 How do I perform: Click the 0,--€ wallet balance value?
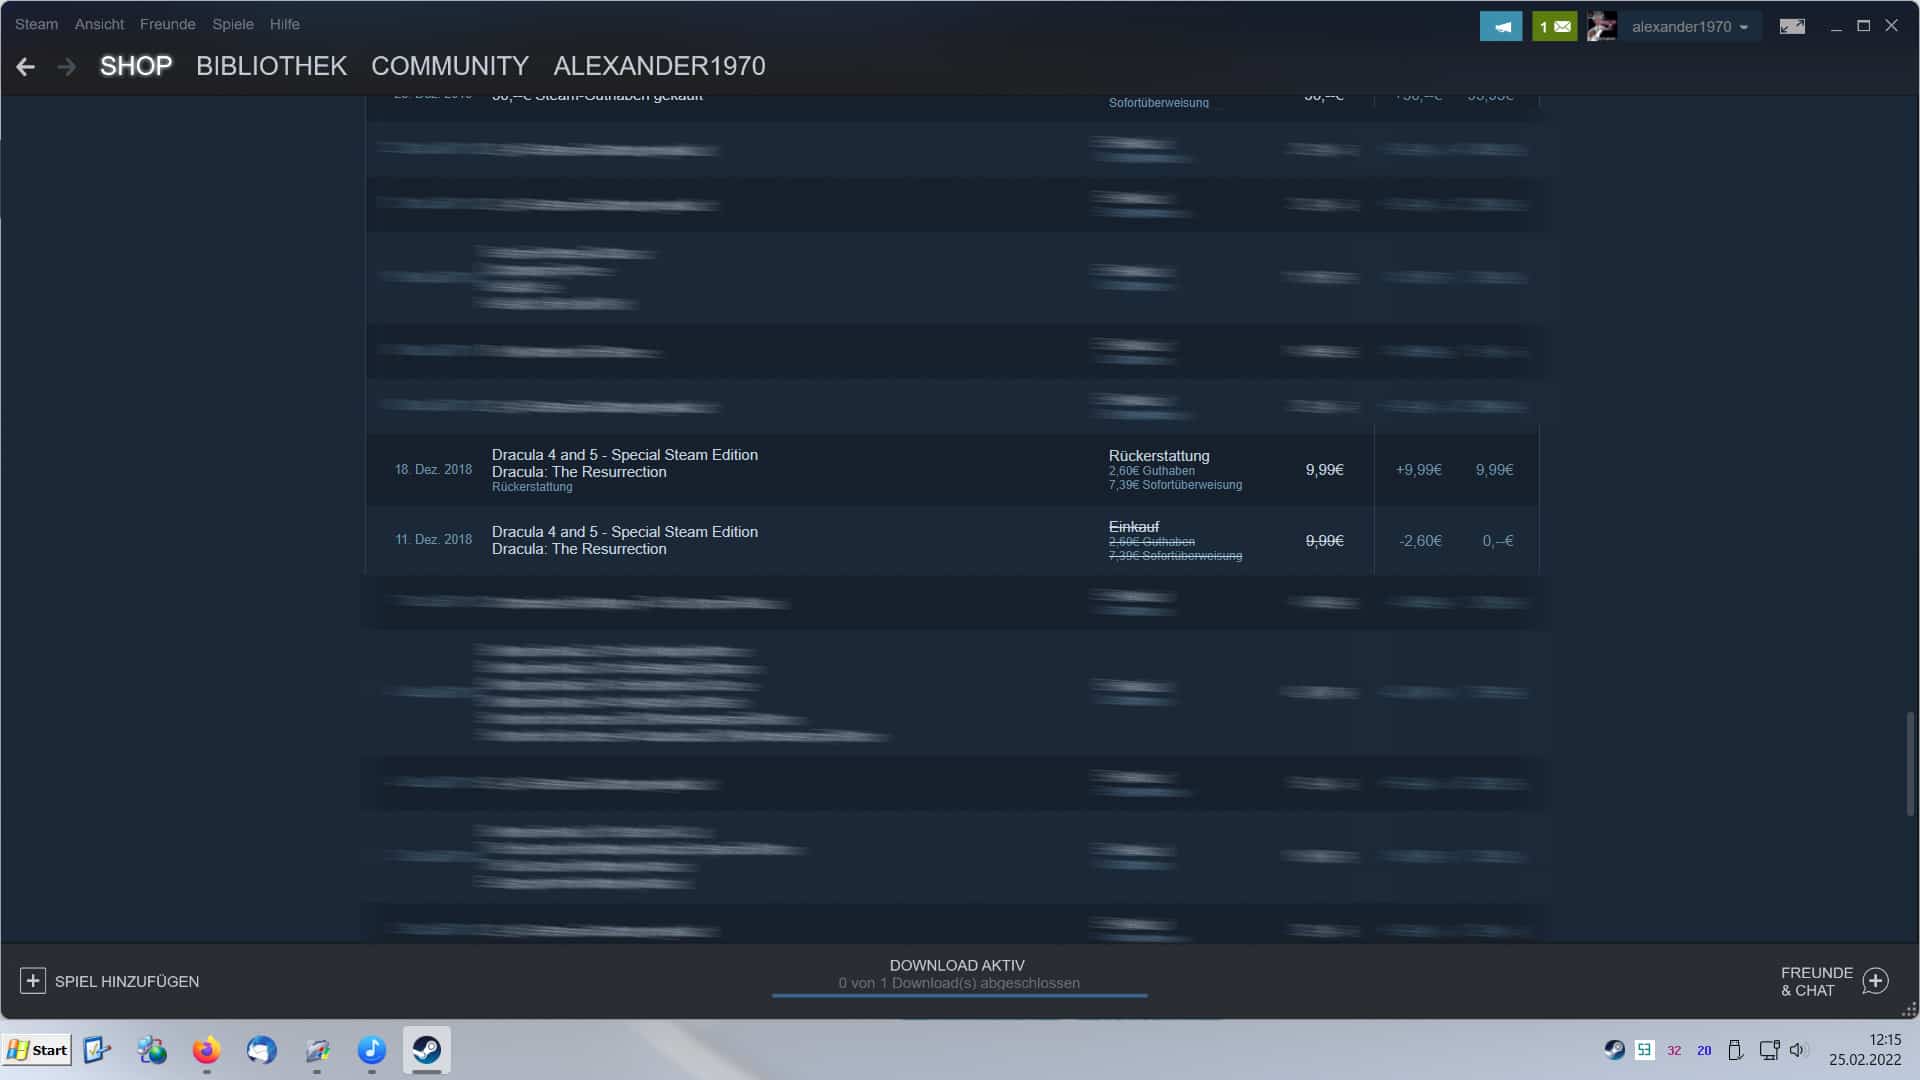[1497, 541]
